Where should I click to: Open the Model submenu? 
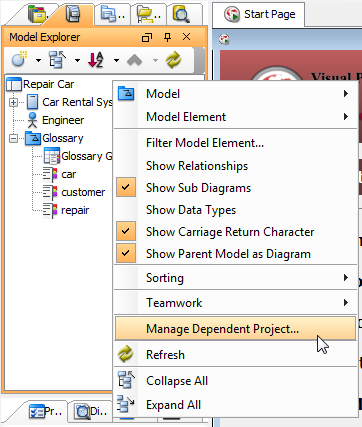pos(235,94)
